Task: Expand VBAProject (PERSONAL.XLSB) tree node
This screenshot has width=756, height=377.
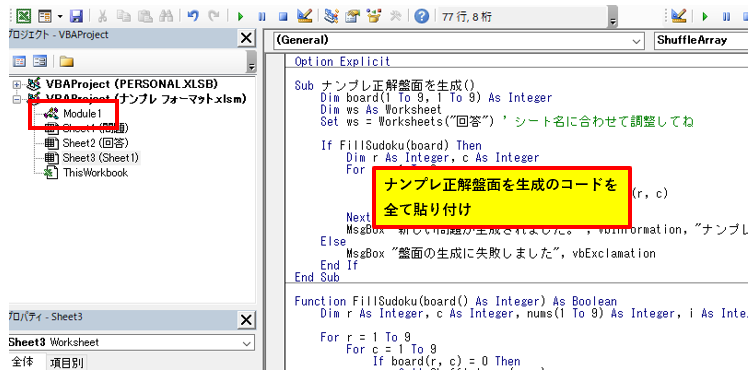Action: tap(17, 84)
